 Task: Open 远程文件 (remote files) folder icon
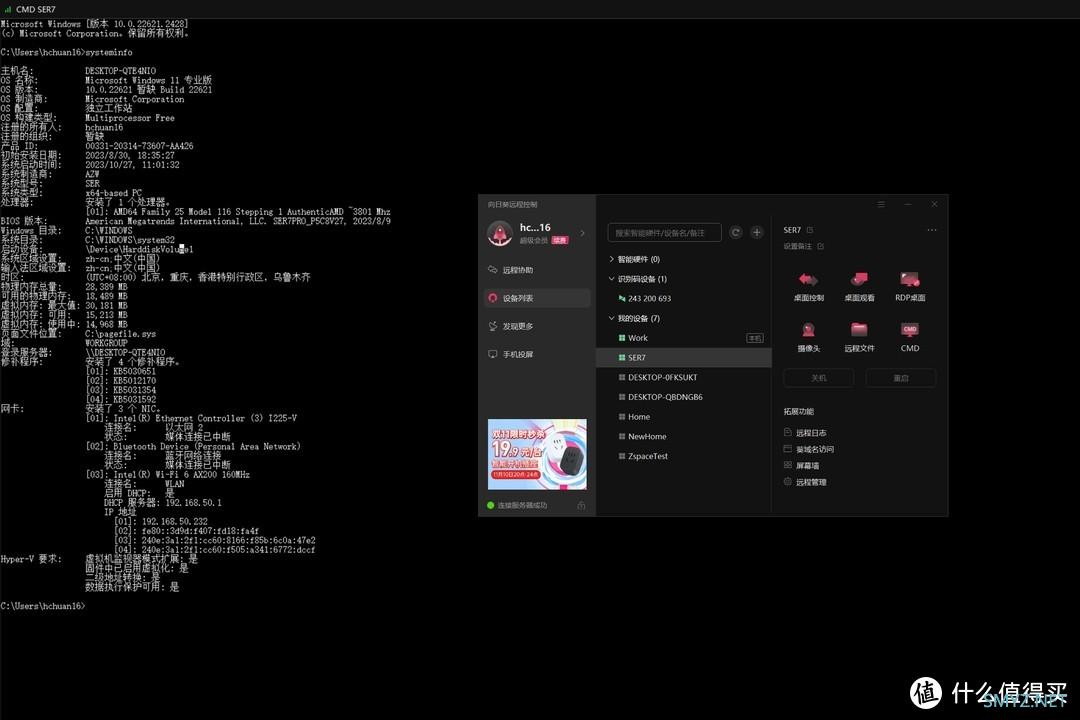(859, 336)
